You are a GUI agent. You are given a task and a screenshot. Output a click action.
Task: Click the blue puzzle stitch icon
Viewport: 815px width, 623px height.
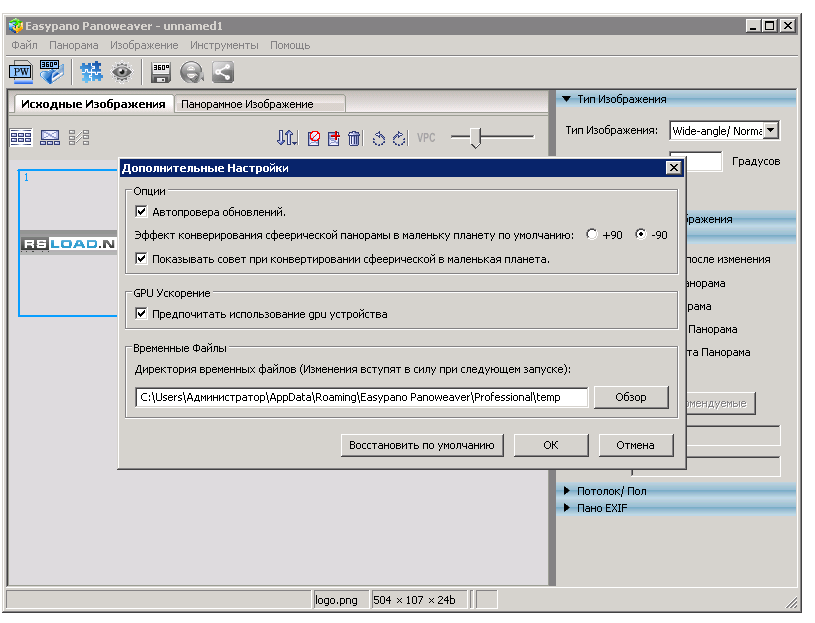click(x=91, y=72)
